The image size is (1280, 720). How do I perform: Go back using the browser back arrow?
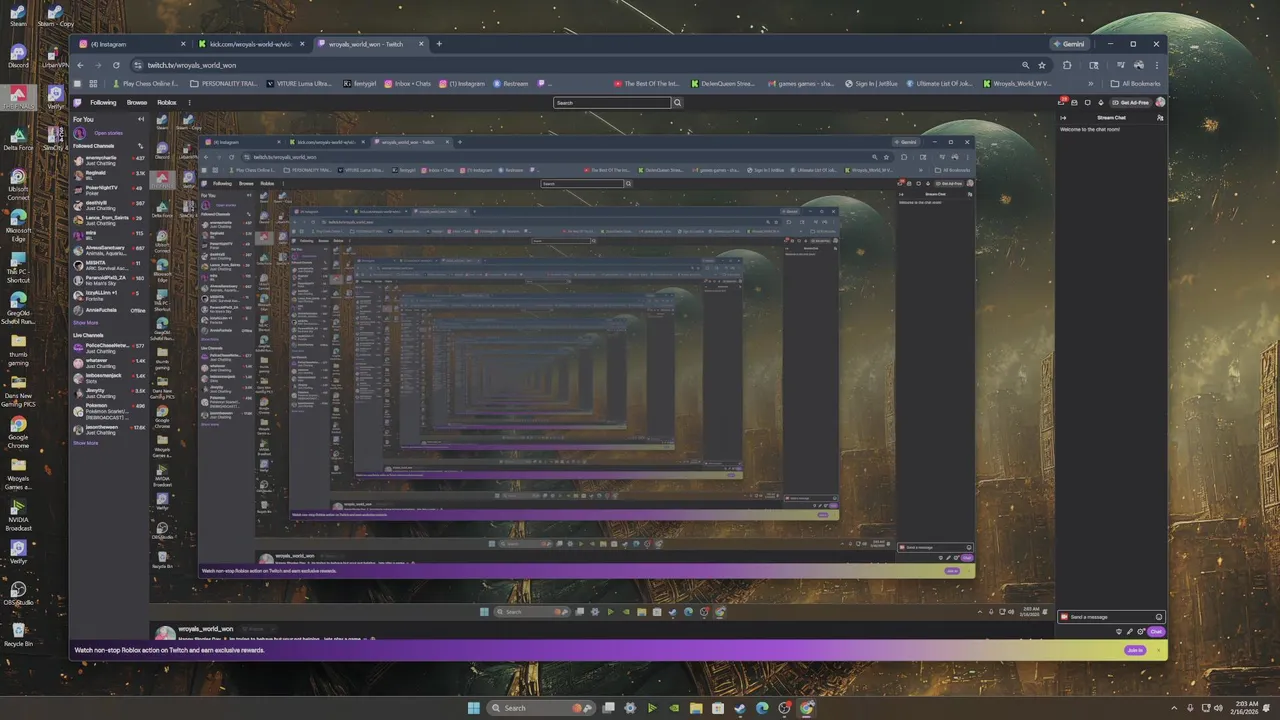pyautogui.click(x=81, y=65)
